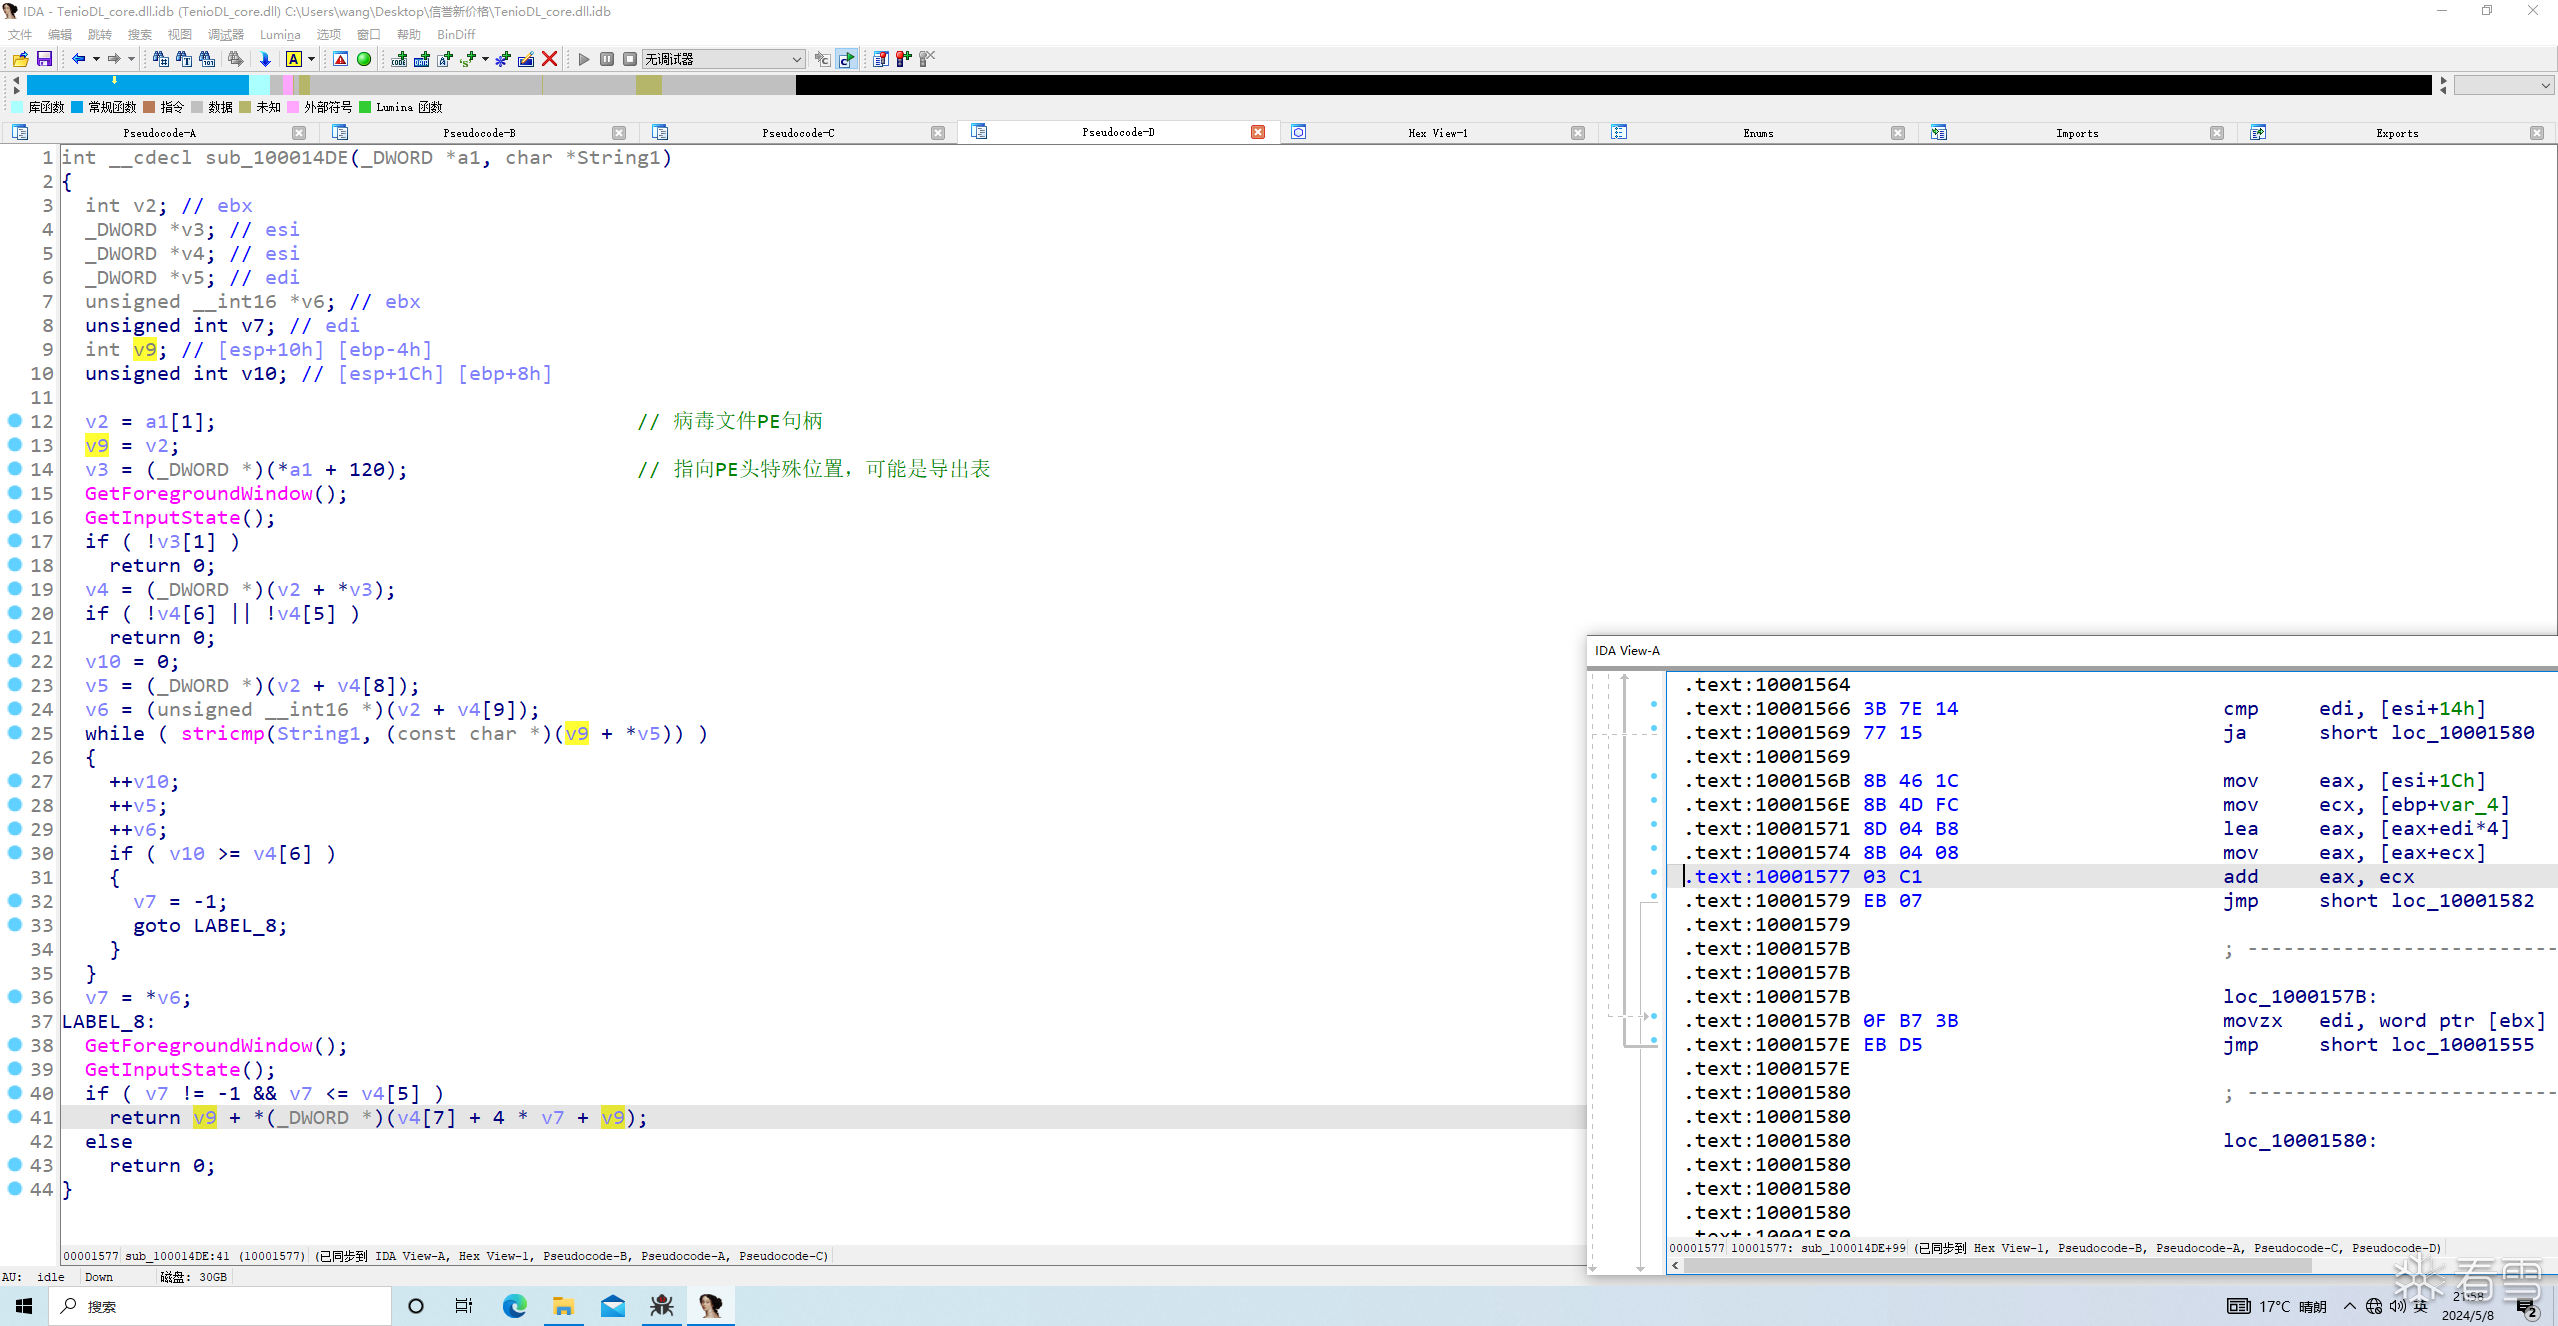Viewport: 2558px width, 1326px height.
Task: Click the 常规函数 blue legend swatch
Action: (77, 107)
